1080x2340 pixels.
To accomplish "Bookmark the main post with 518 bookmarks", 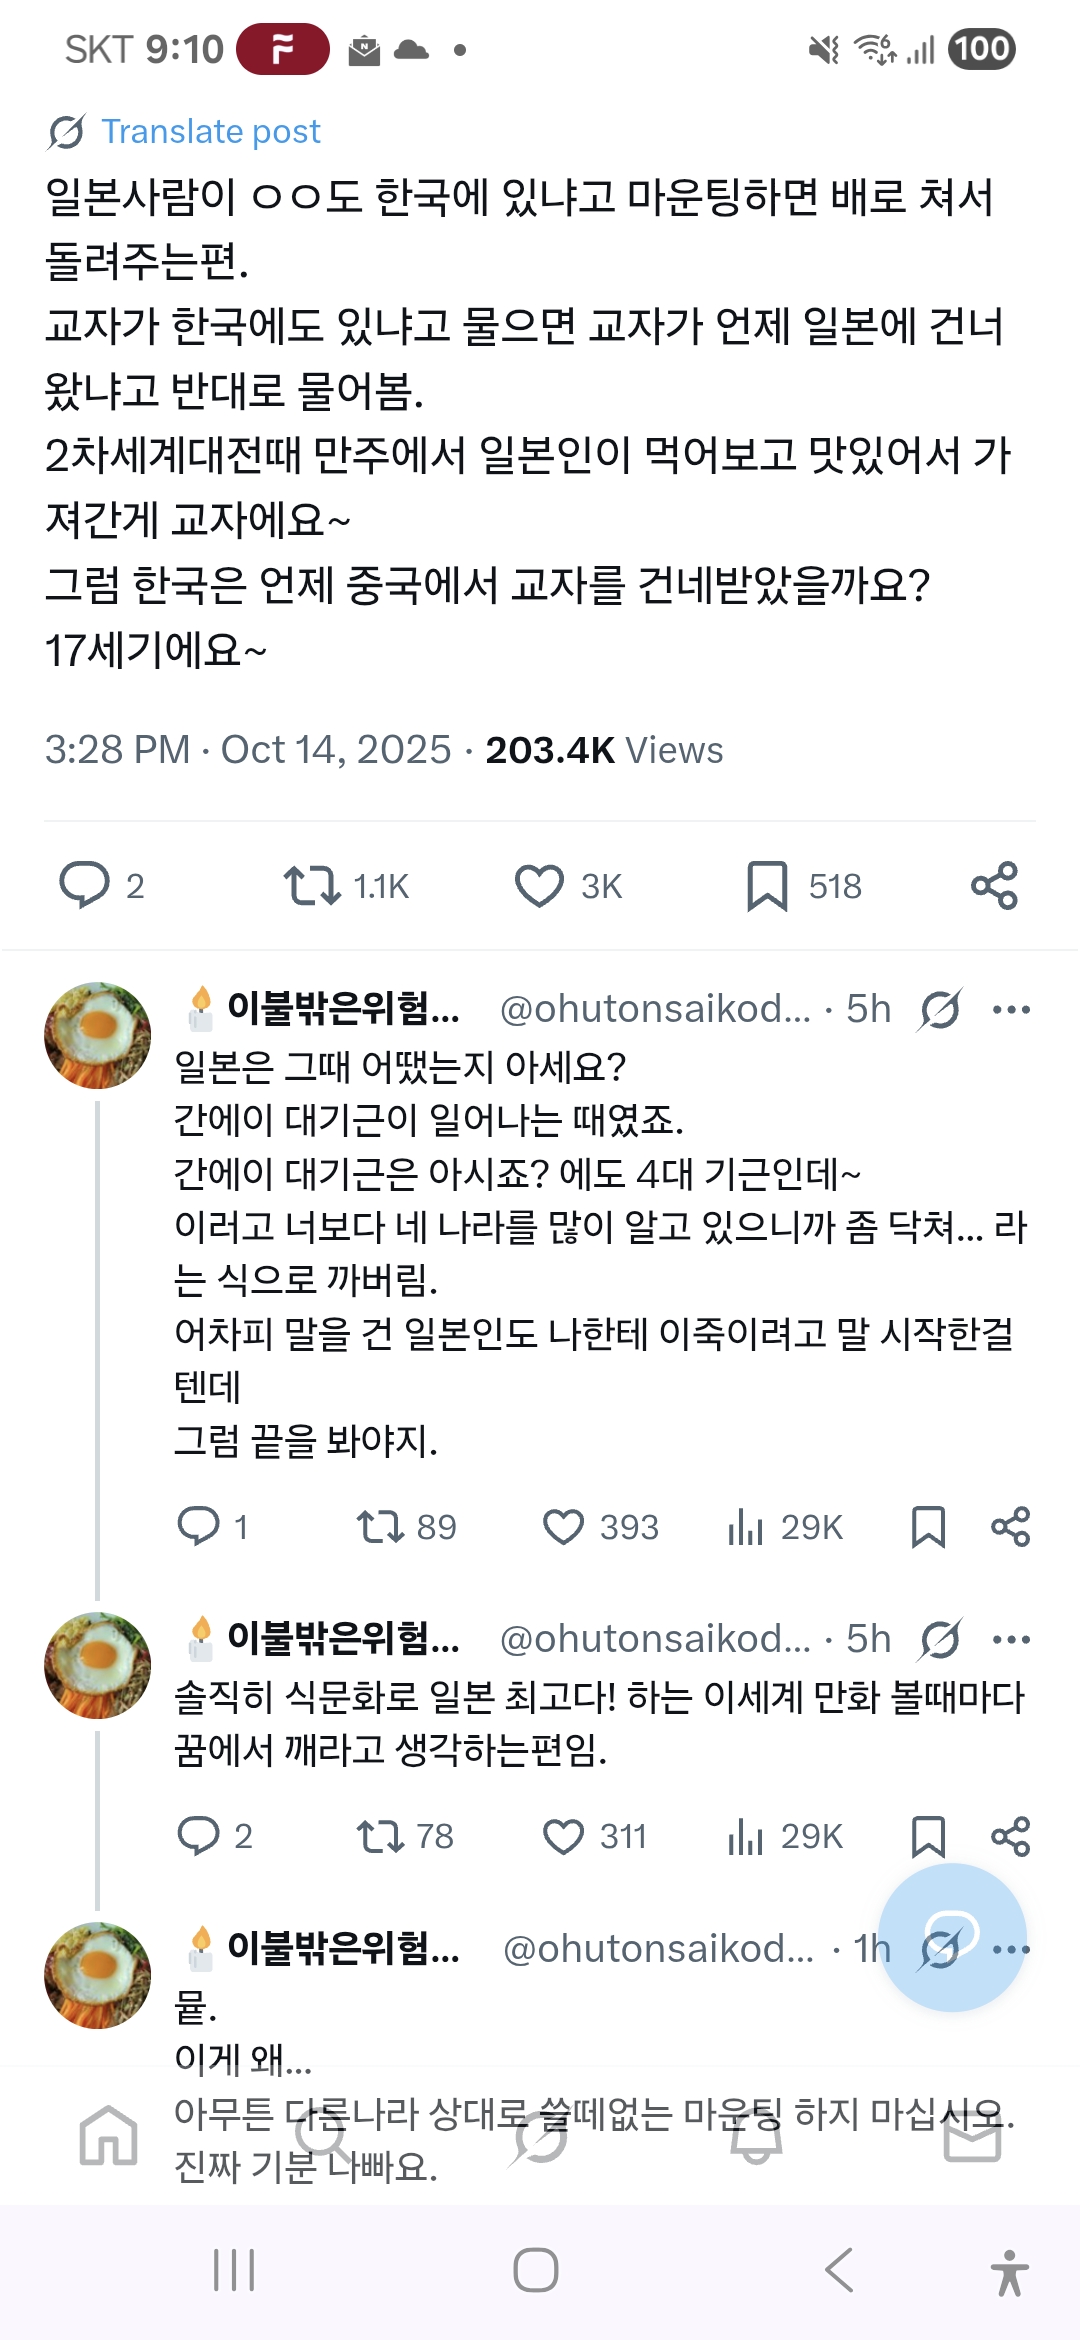I will (767, 885).
